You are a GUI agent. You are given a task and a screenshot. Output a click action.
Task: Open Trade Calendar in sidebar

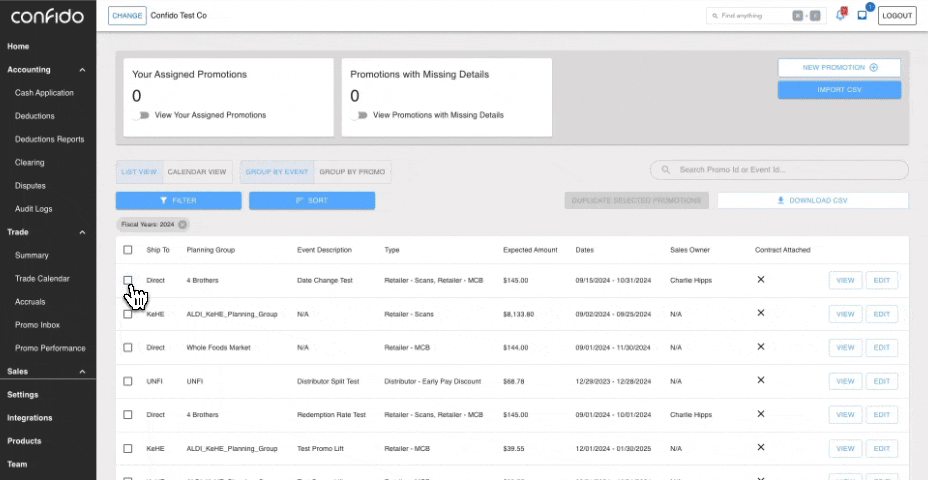42,278
